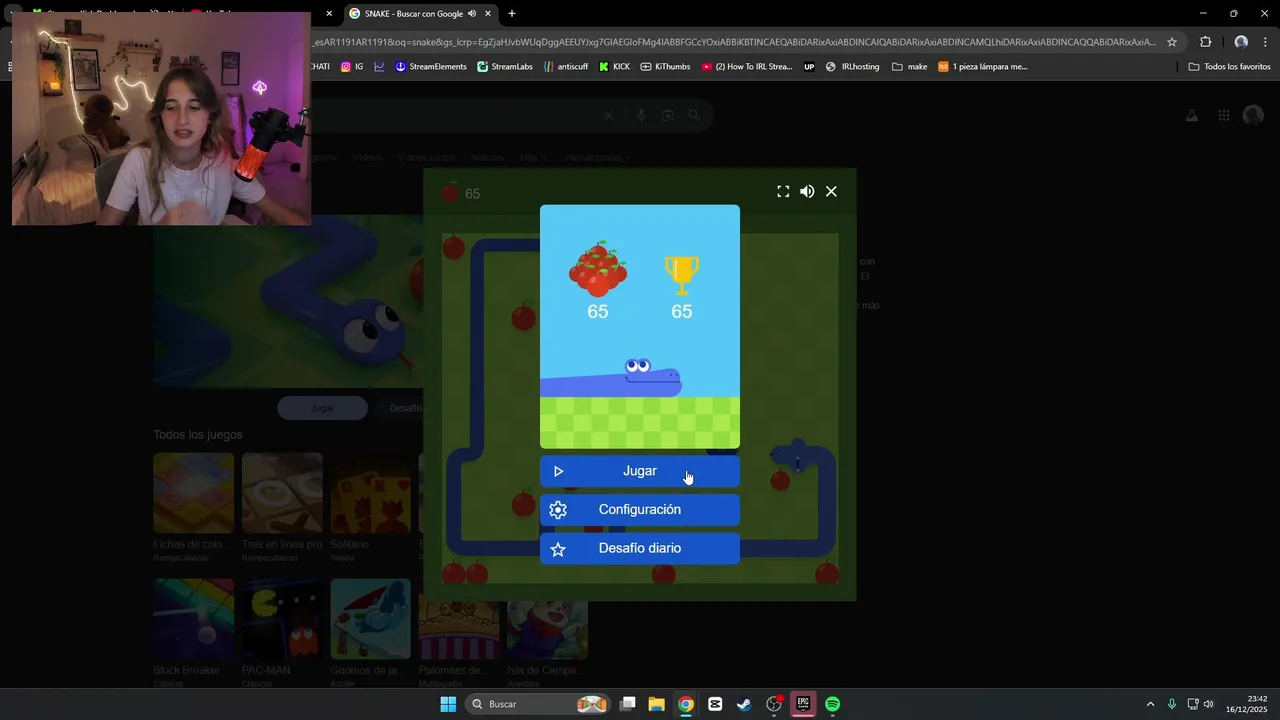Open the StreamElements bookmark
The image size is (1280, 720).
tap(431, 67)
